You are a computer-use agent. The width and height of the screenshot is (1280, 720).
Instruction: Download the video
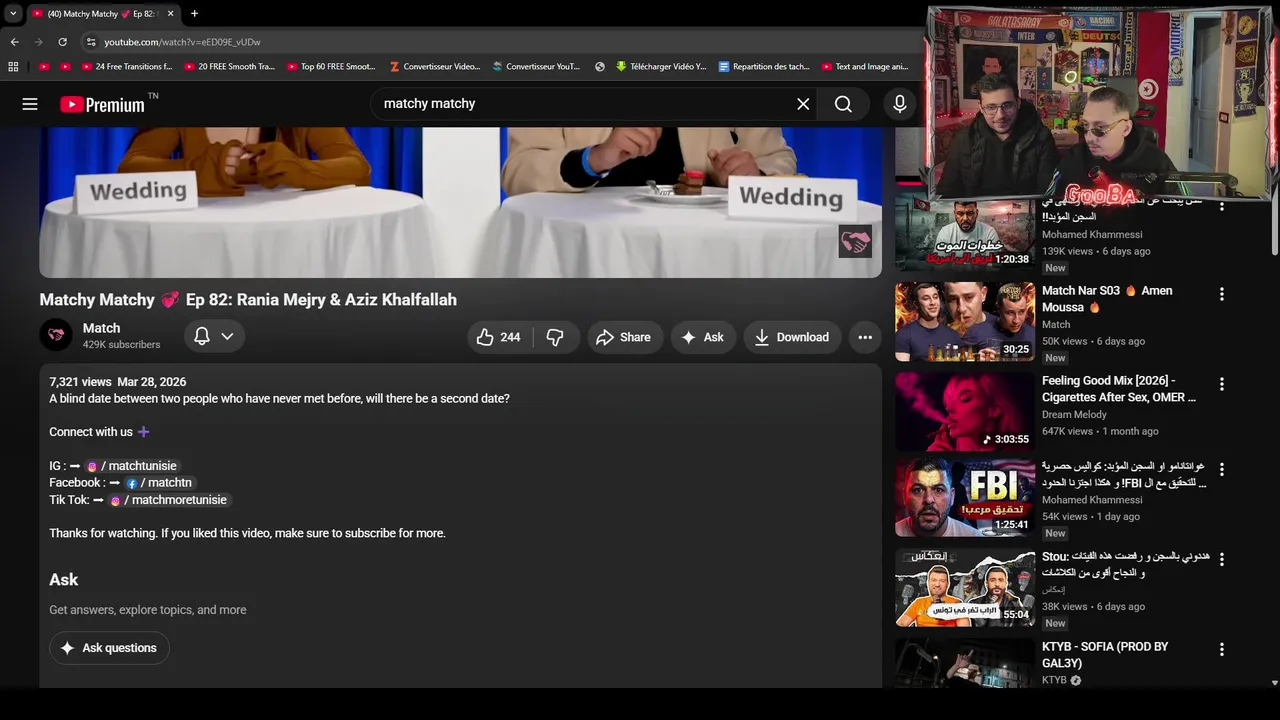coord(792,337)
